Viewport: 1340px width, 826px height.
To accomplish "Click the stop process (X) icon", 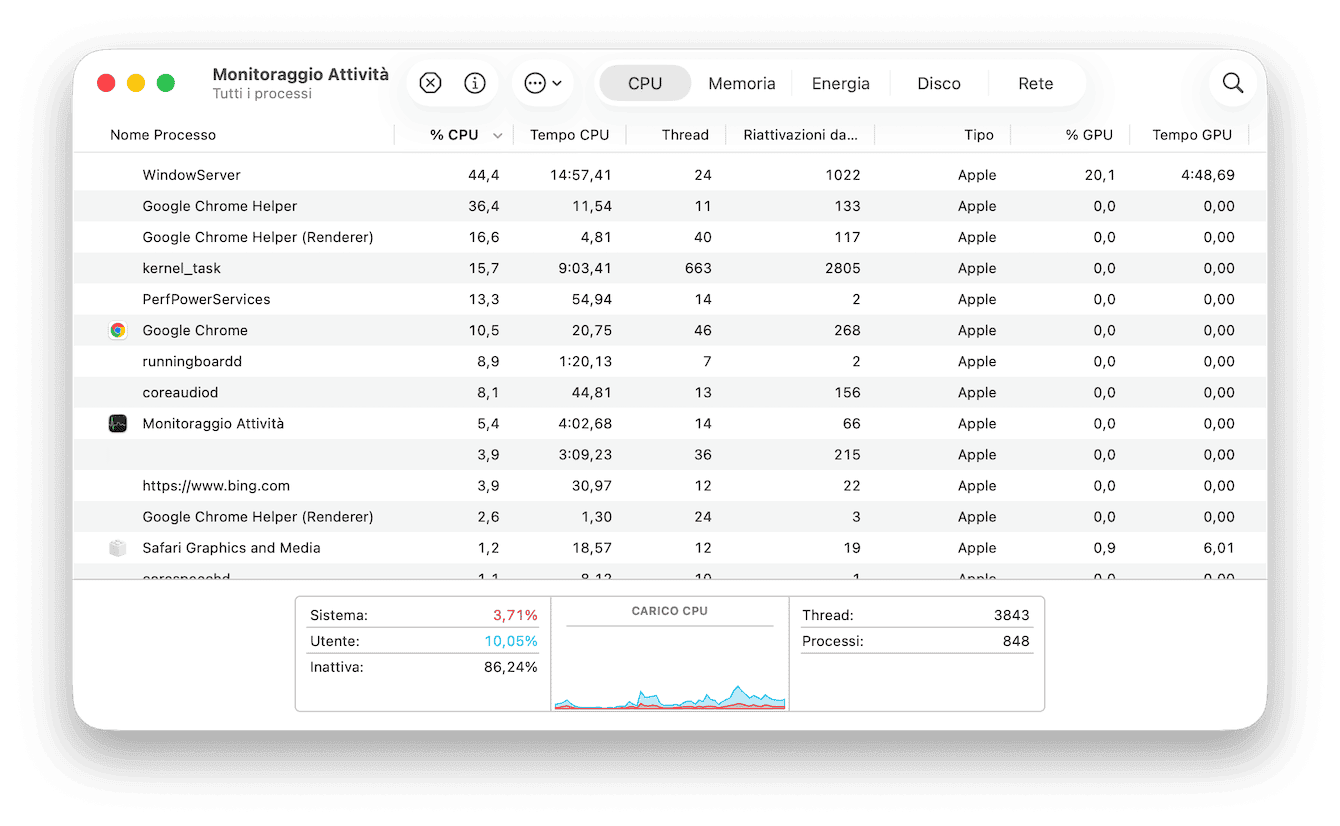I will coord(430,83).
